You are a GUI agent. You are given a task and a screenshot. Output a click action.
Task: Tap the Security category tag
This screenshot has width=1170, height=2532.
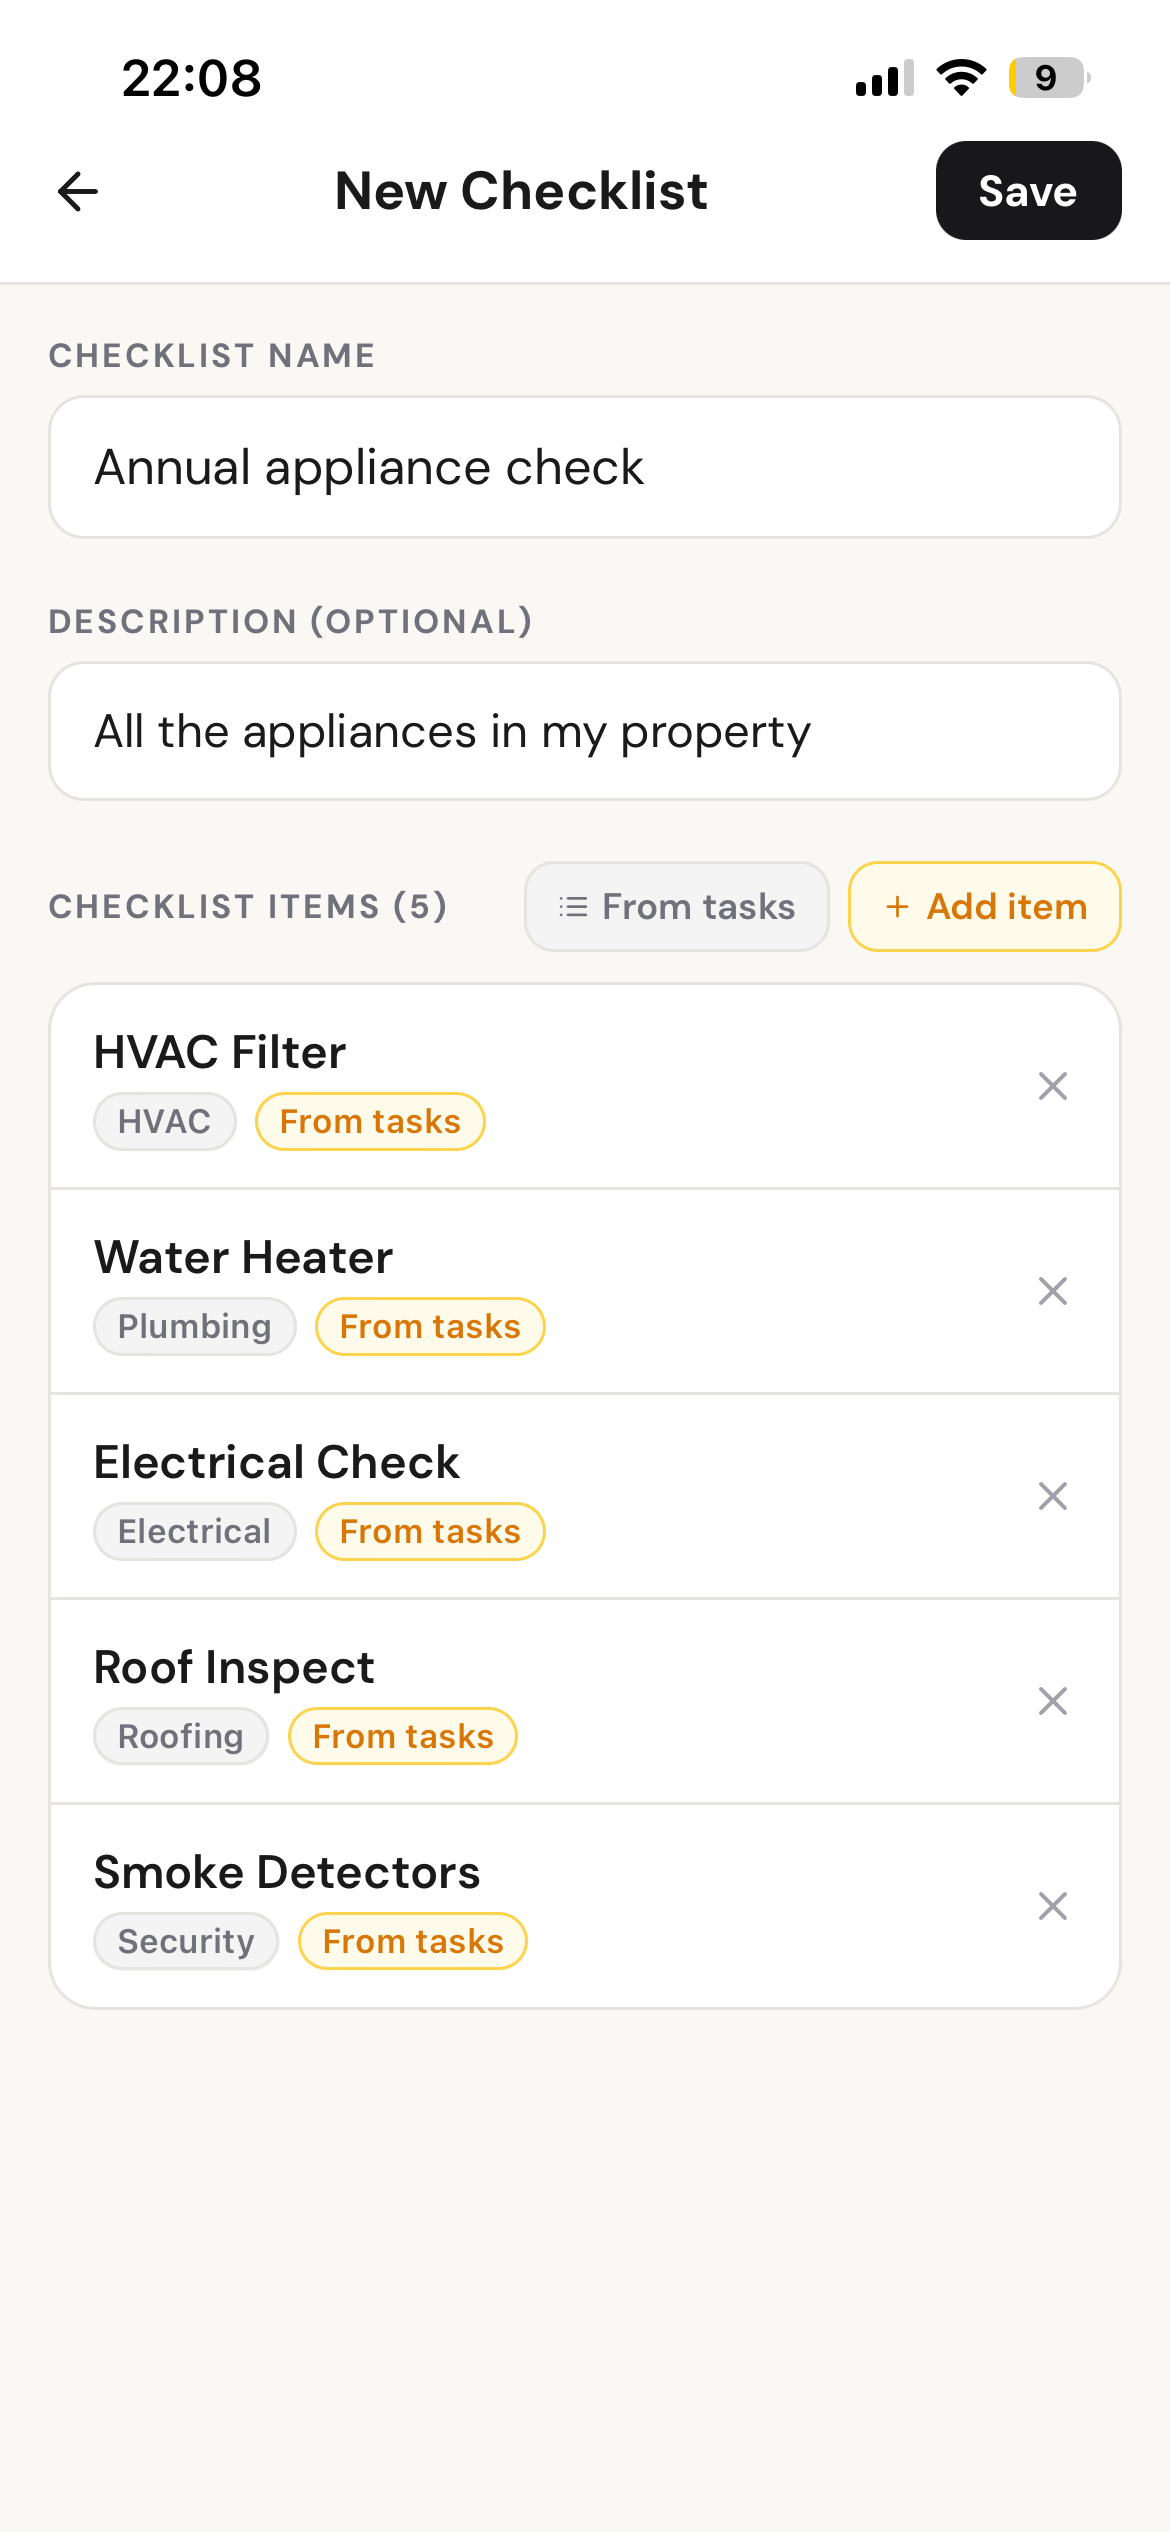(x=186, y=1942)
